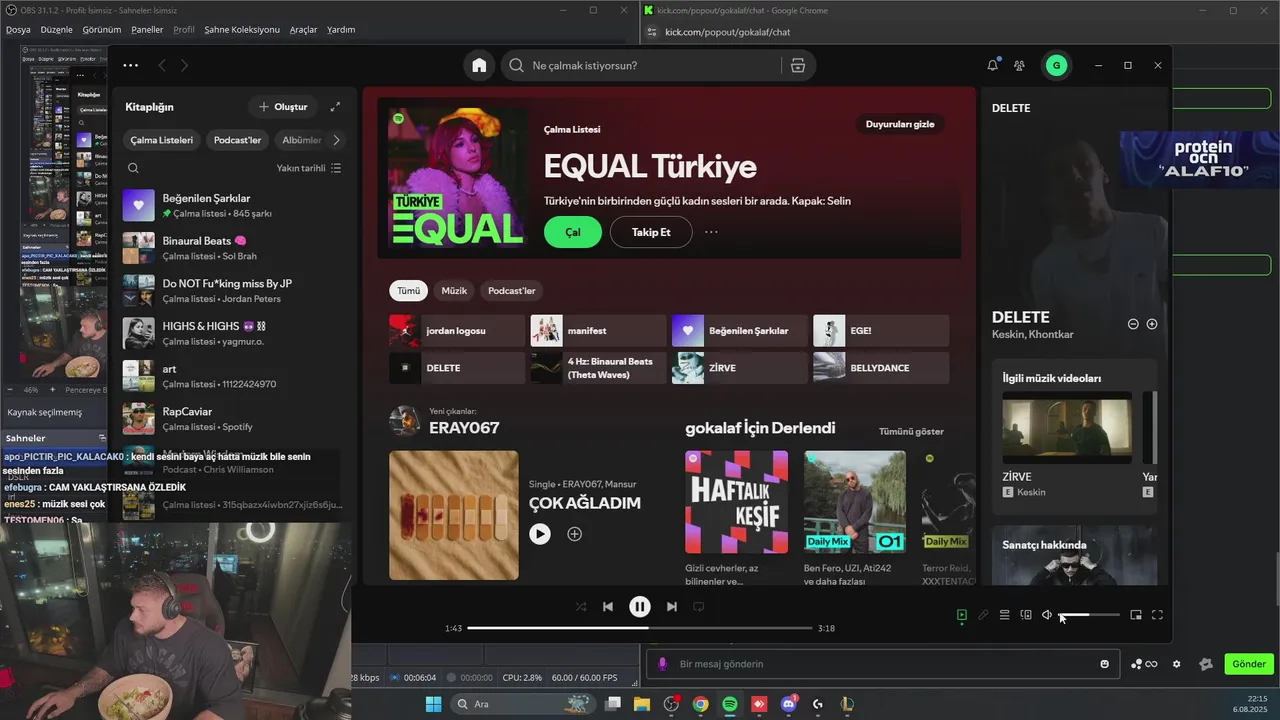The image size is (1280, 720).
Task: Open the lyrics microphone icon
Action: pyautogui.click(x=983, y=615)
